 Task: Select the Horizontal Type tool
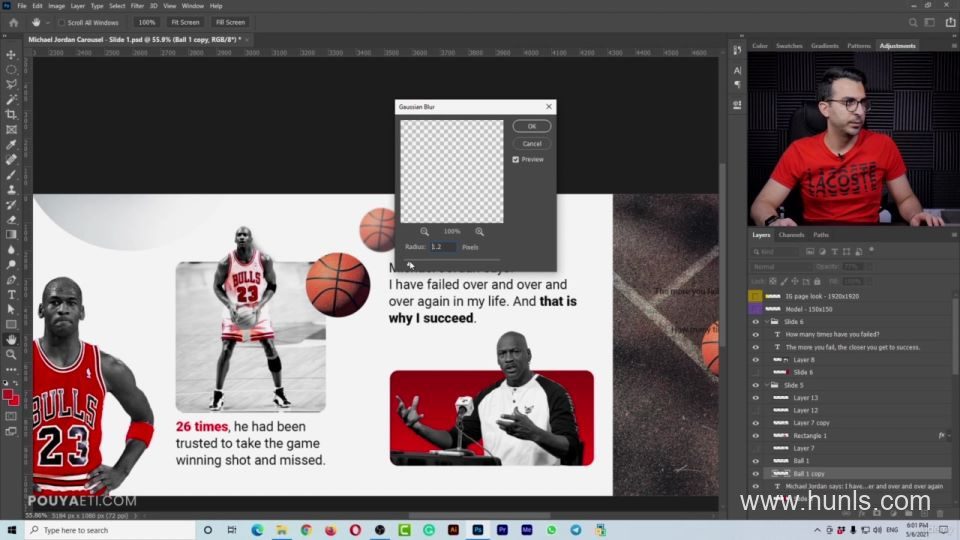[11, 294]
